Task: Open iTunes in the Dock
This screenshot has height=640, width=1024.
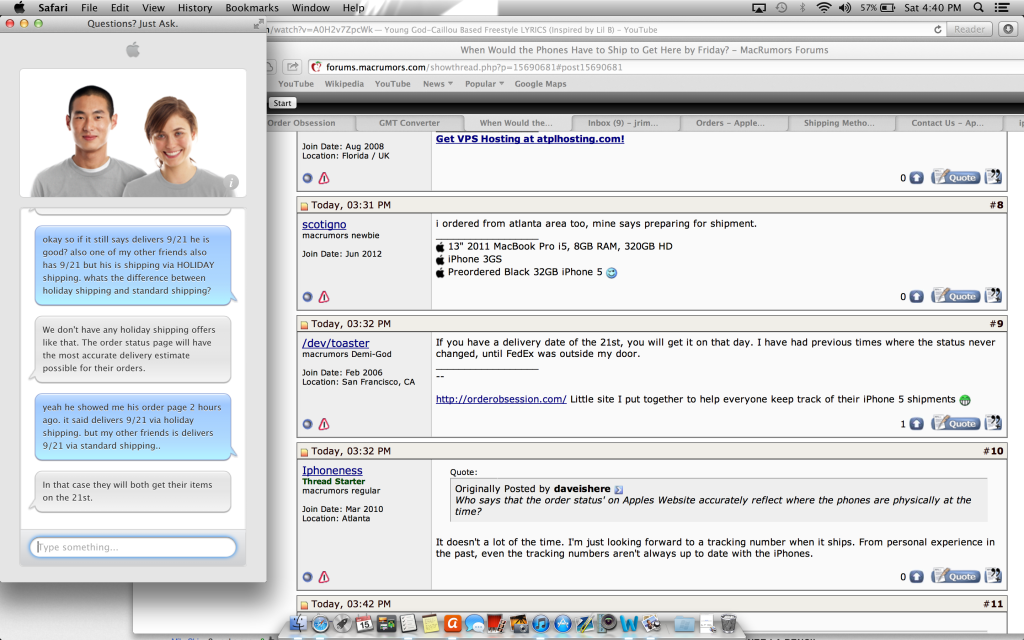Action: [541, 624]
